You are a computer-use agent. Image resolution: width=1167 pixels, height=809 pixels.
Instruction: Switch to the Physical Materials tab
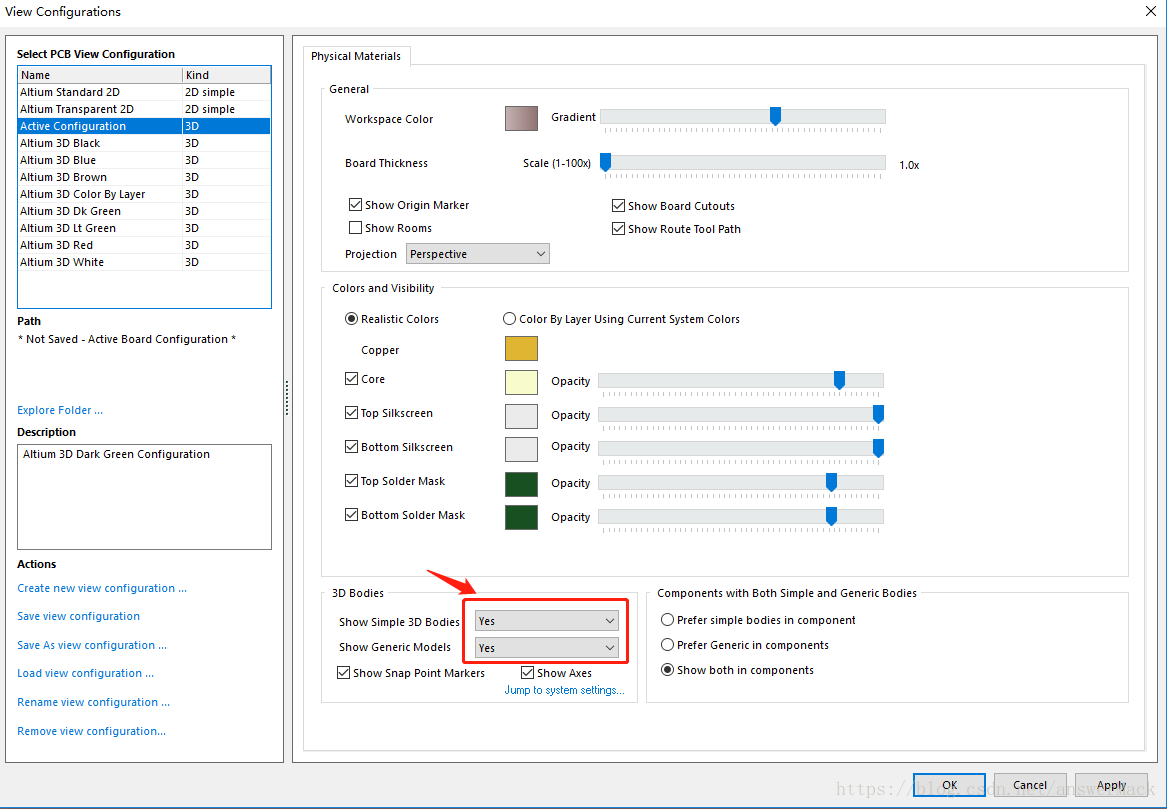[x=356, y=57]
